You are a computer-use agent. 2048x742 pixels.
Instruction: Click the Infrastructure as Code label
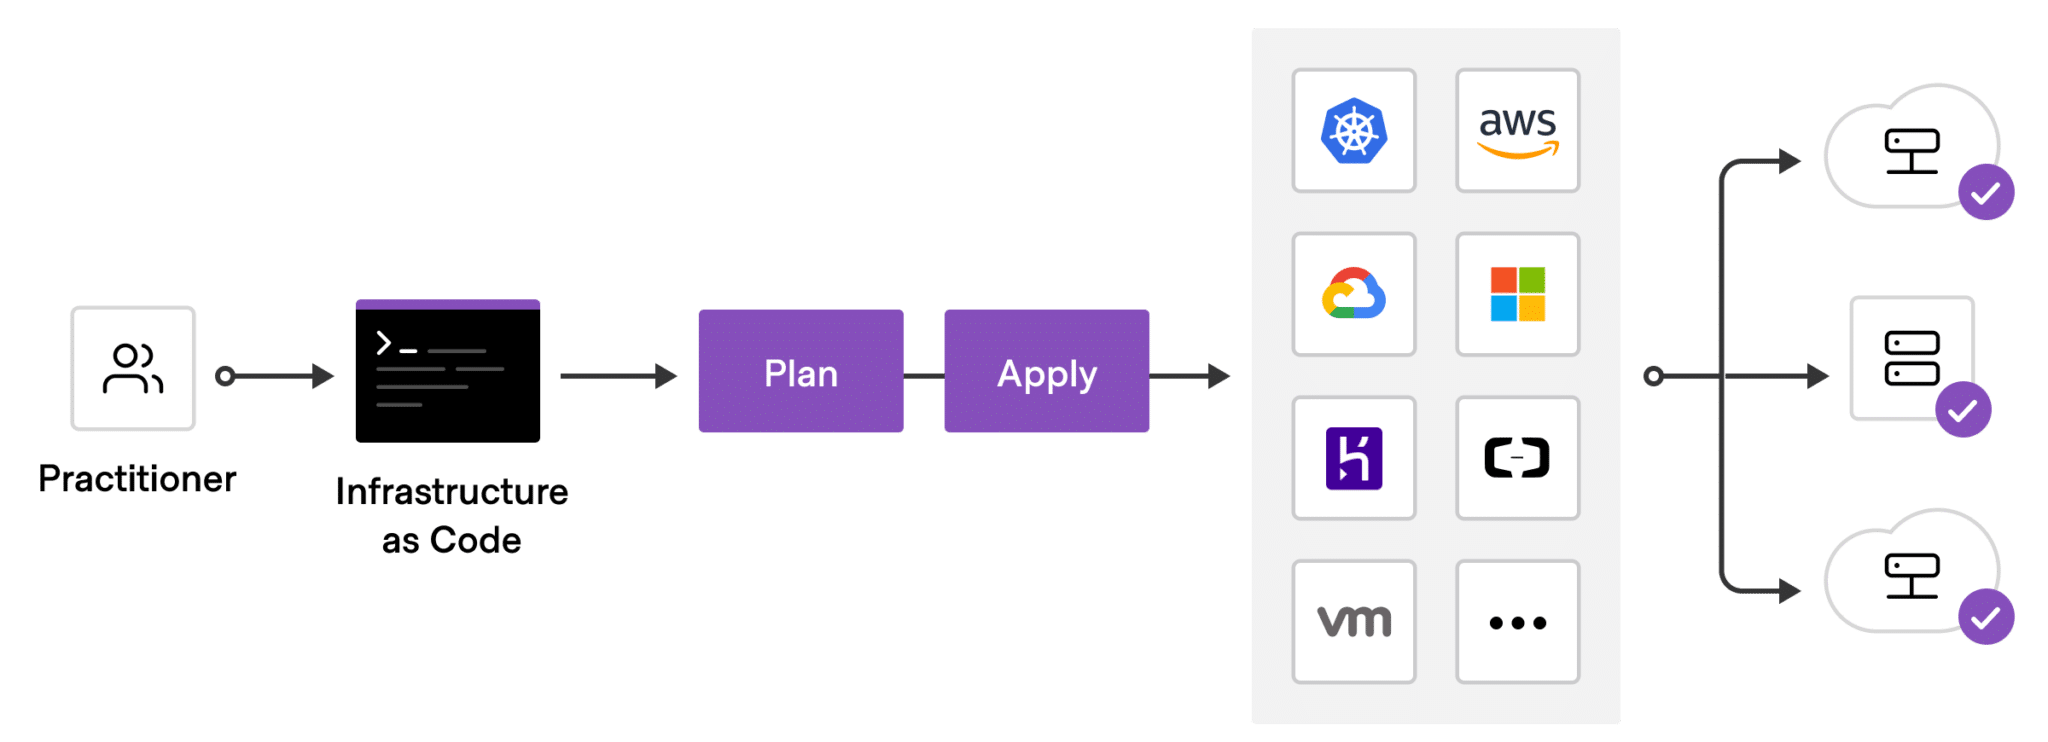click(452, 516)
